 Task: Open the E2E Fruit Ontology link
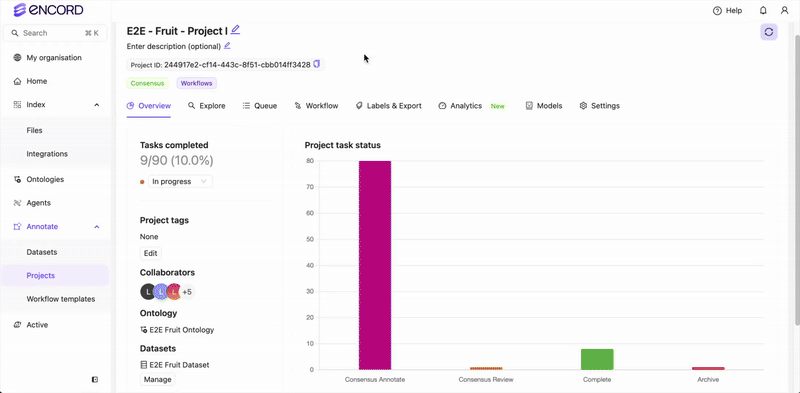177,330
